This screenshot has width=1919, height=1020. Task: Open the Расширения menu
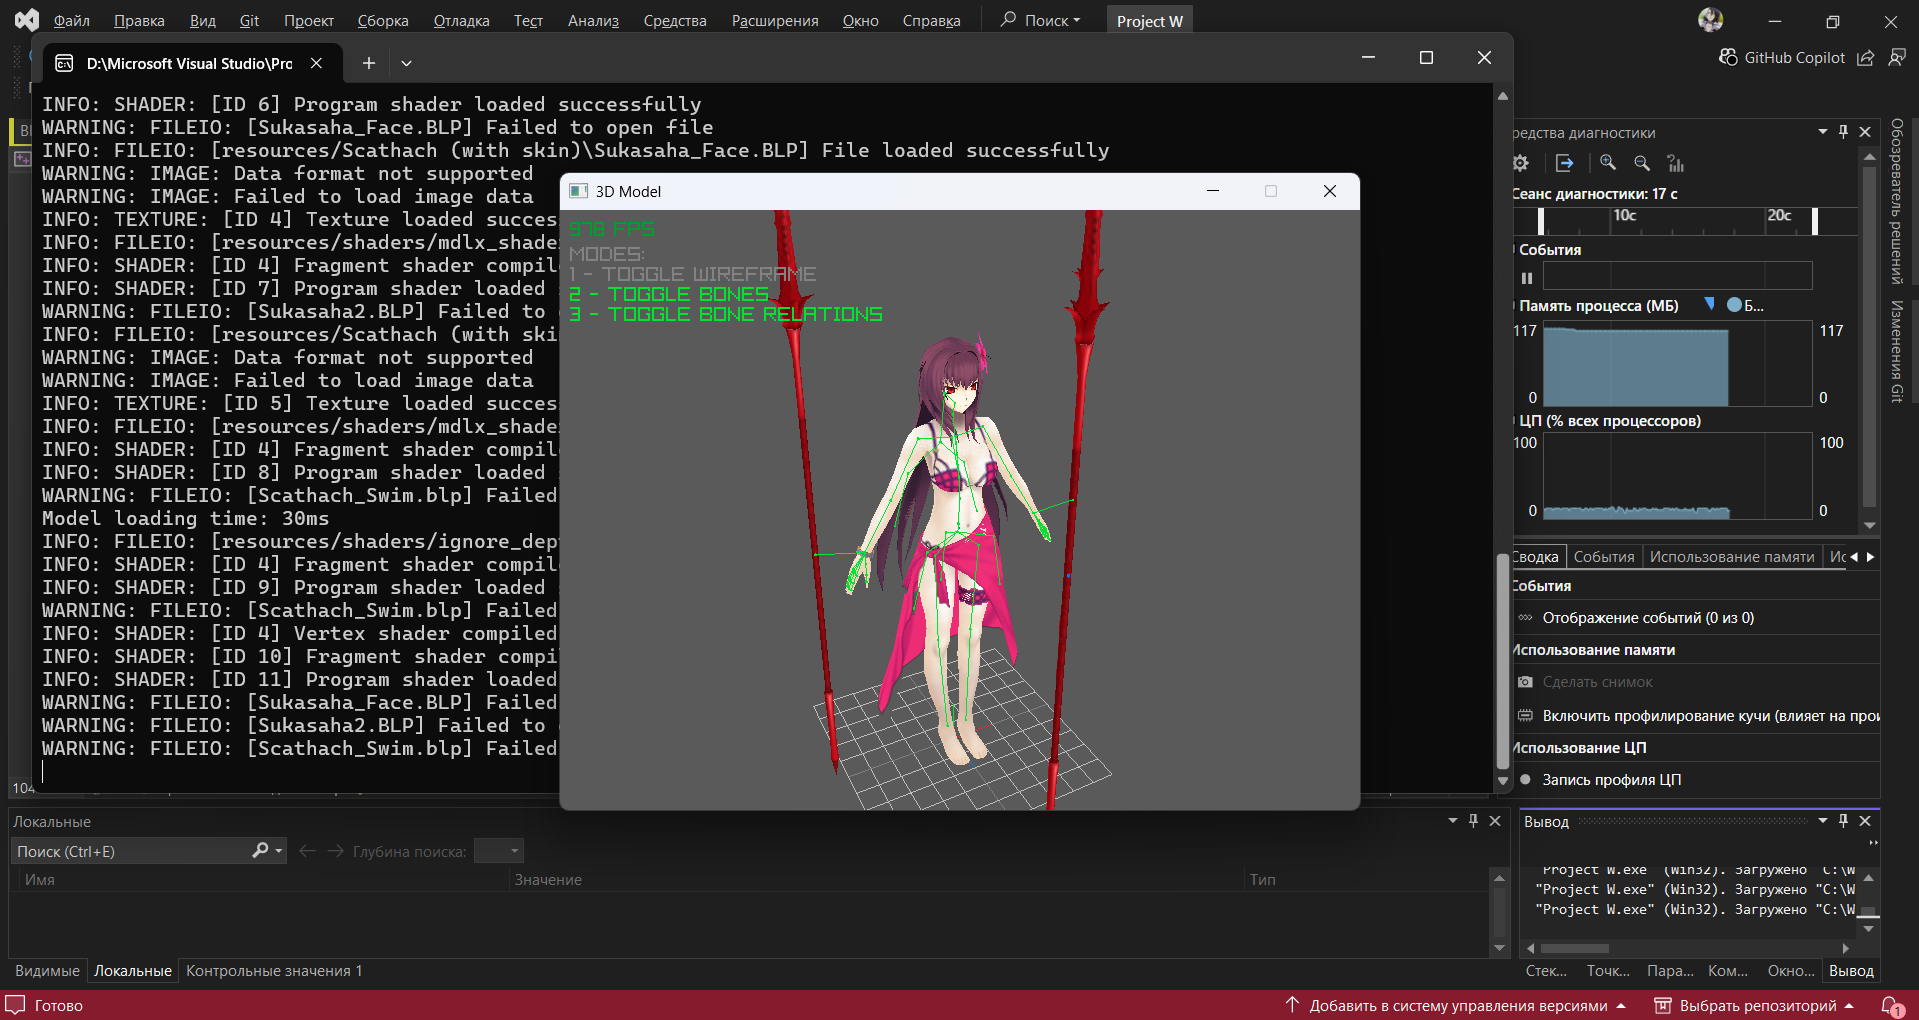775,21
